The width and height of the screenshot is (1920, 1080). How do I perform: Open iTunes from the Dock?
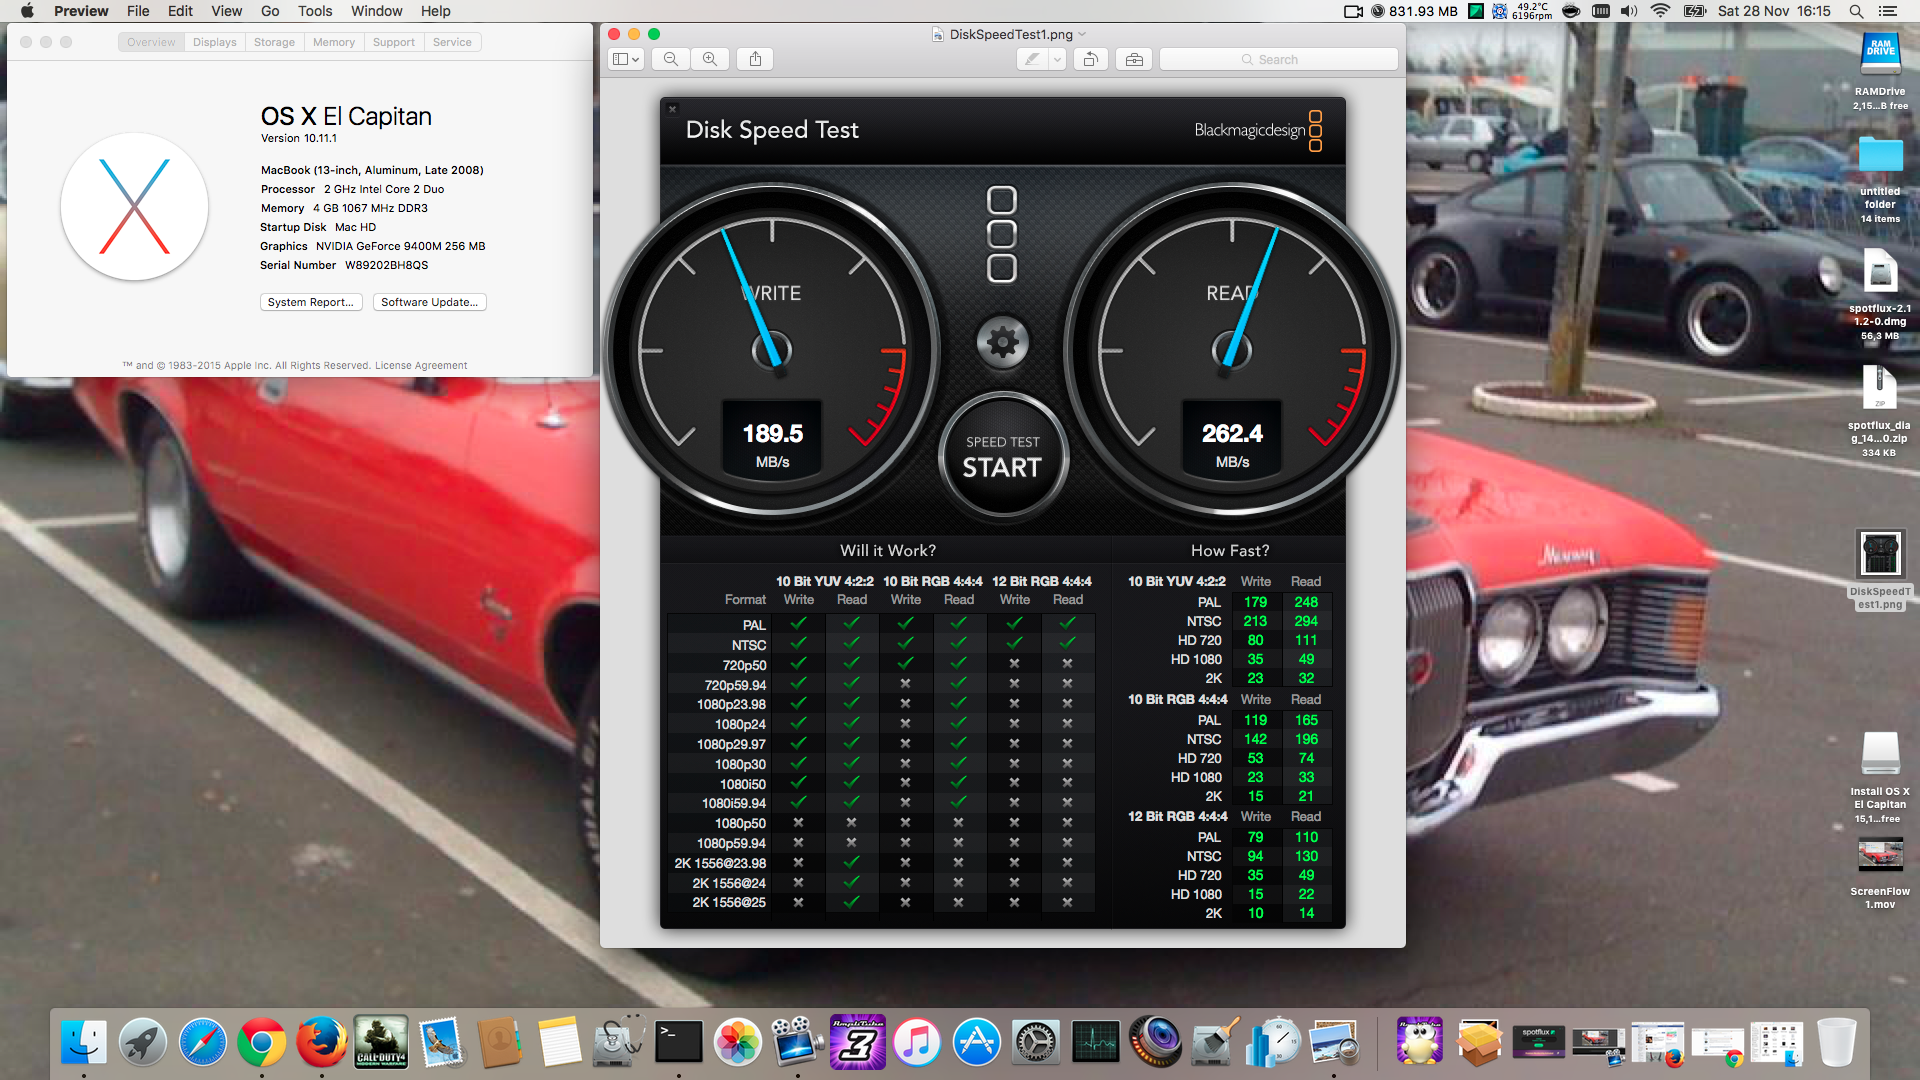[917, 1043]
